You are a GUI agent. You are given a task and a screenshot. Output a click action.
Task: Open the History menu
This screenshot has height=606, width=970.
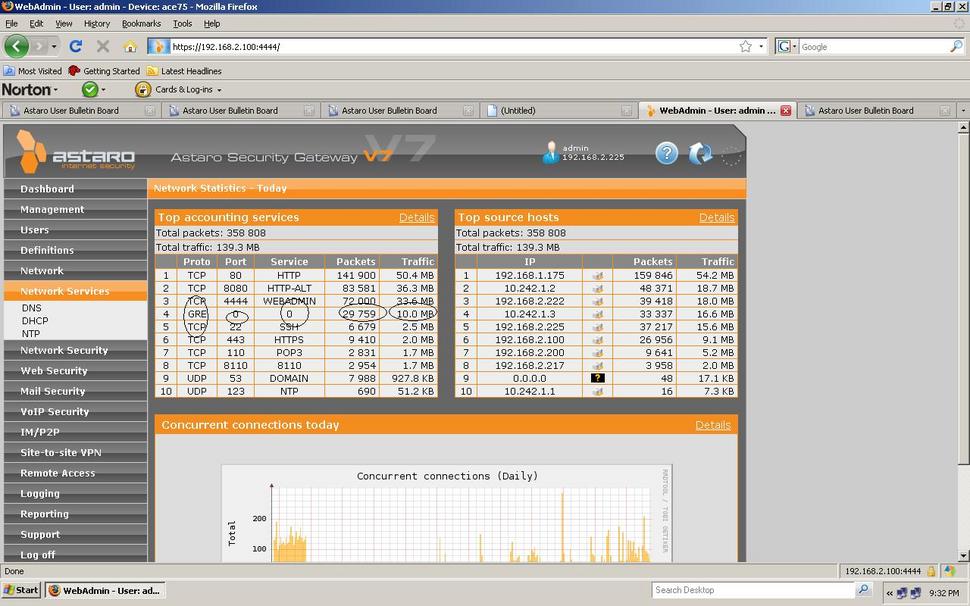click(97, 23)
